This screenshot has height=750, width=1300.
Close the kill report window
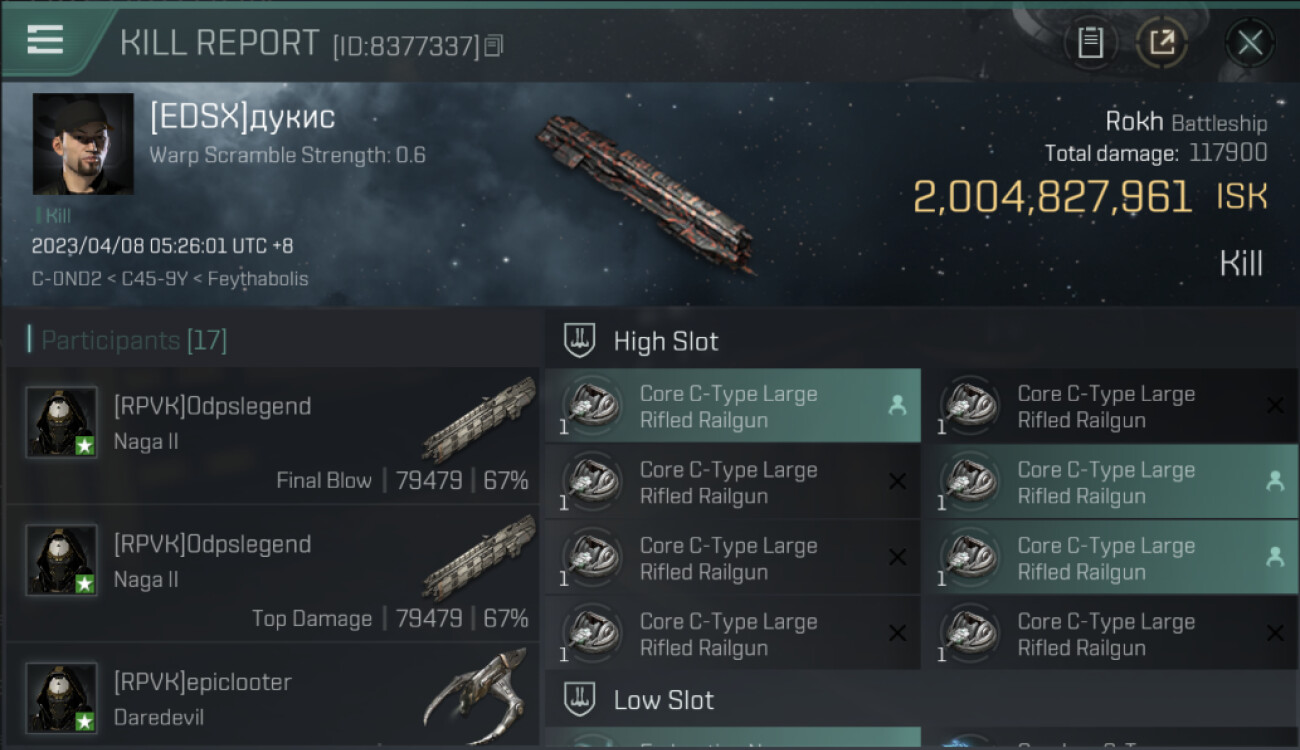pyautogui.click(x=1249, y=43)
